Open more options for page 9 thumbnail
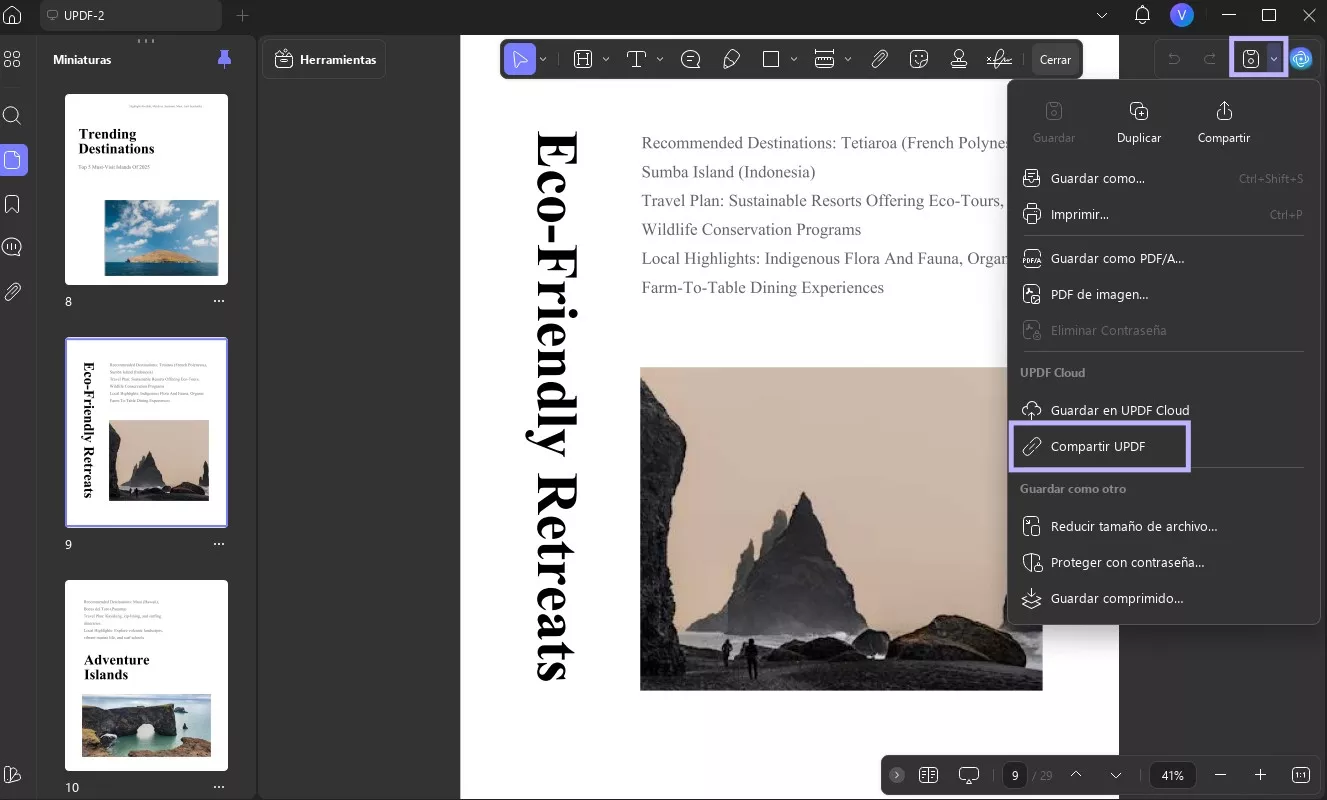Image resolution: width=1327 pixels, height=800 pixels. (x=219, y=544)
